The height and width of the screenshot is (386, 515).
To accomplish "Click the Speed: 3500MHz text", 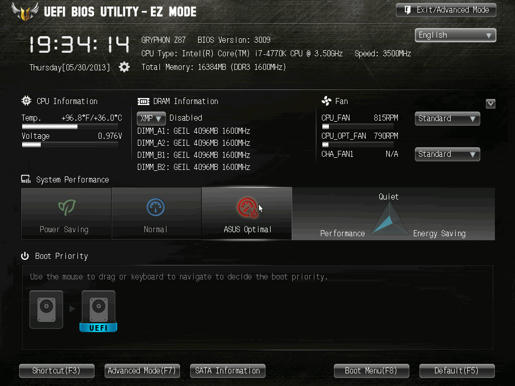I will pyautogui.click(x=383, y=54).
